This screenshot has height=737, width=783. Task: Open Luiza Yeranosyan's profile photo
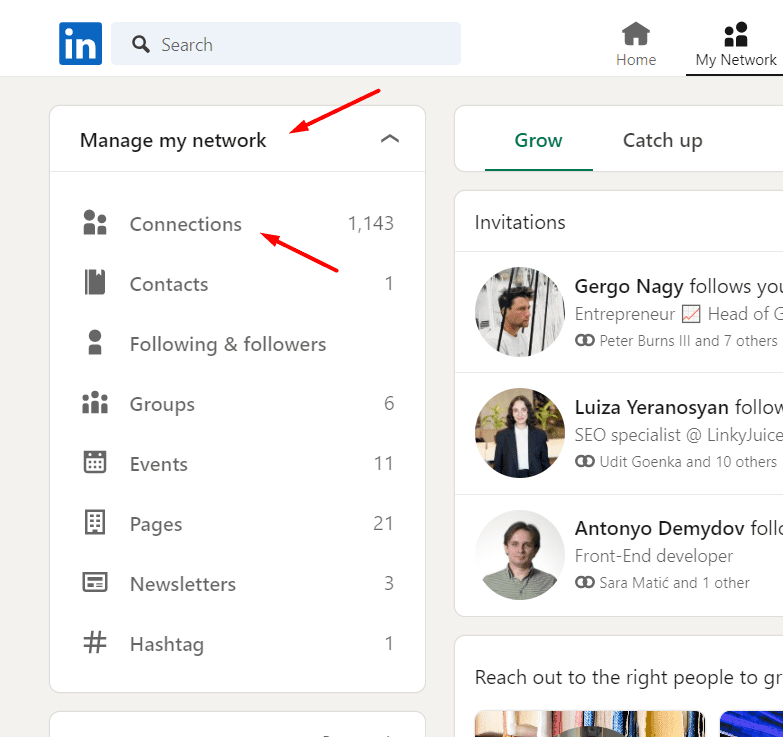pos(520,433)
